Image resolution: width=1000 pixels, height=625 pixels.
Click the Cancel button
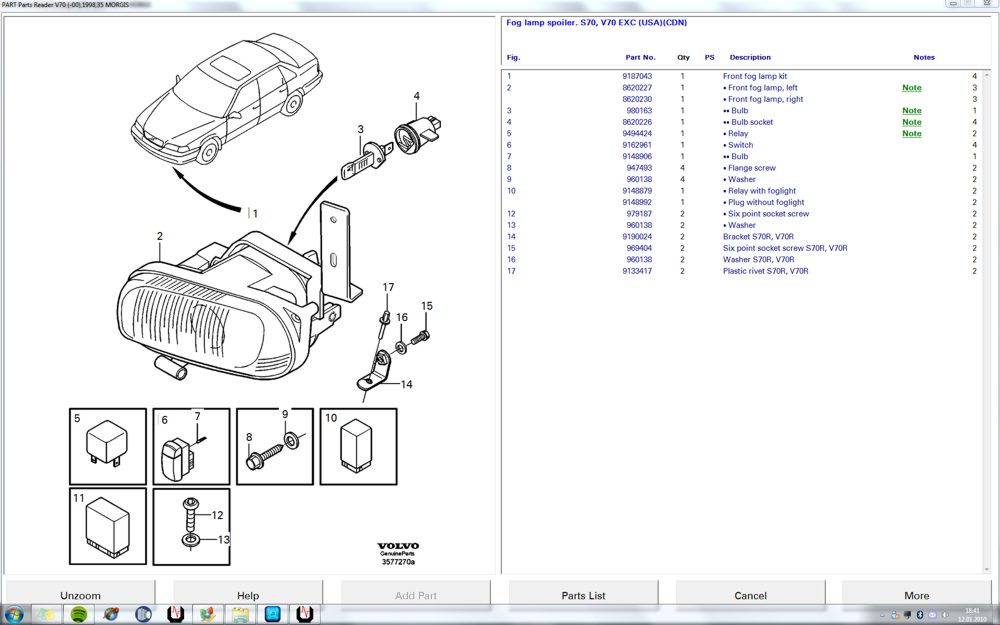click(x=750, y=595)
